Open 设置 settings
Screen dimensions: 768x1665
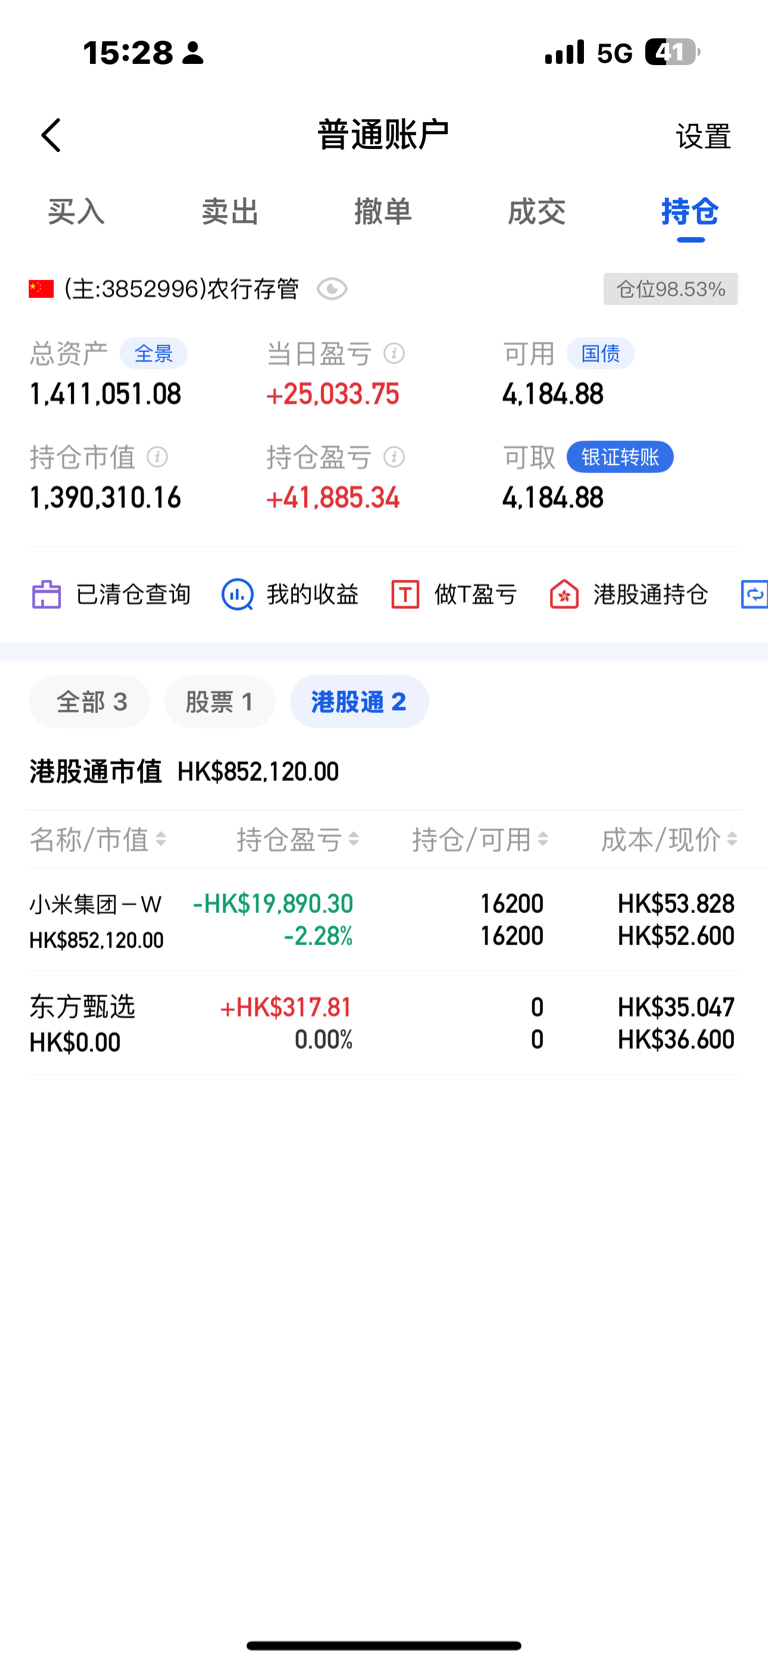[x=703, y=136]
